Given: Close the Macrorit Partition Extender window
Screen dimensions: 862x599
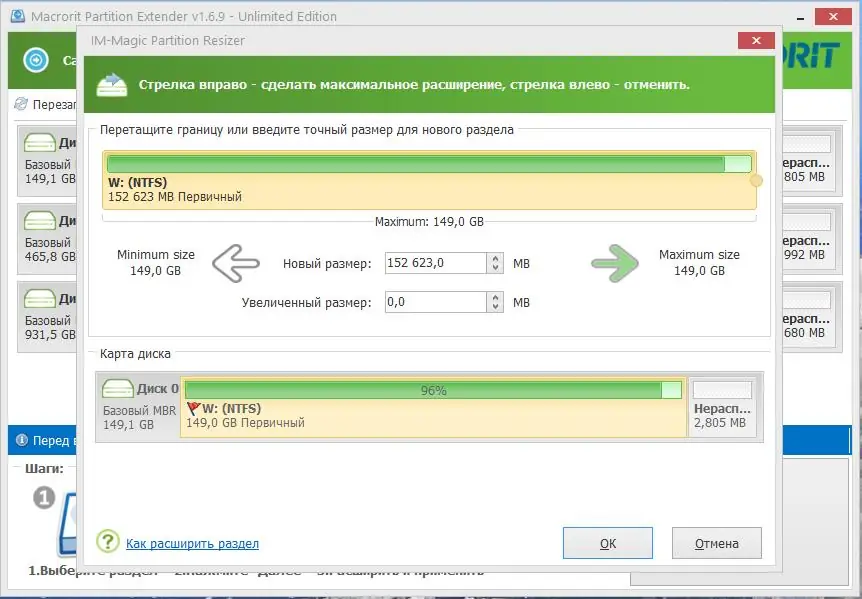Looking at the screenshot, I should (833, 17).
